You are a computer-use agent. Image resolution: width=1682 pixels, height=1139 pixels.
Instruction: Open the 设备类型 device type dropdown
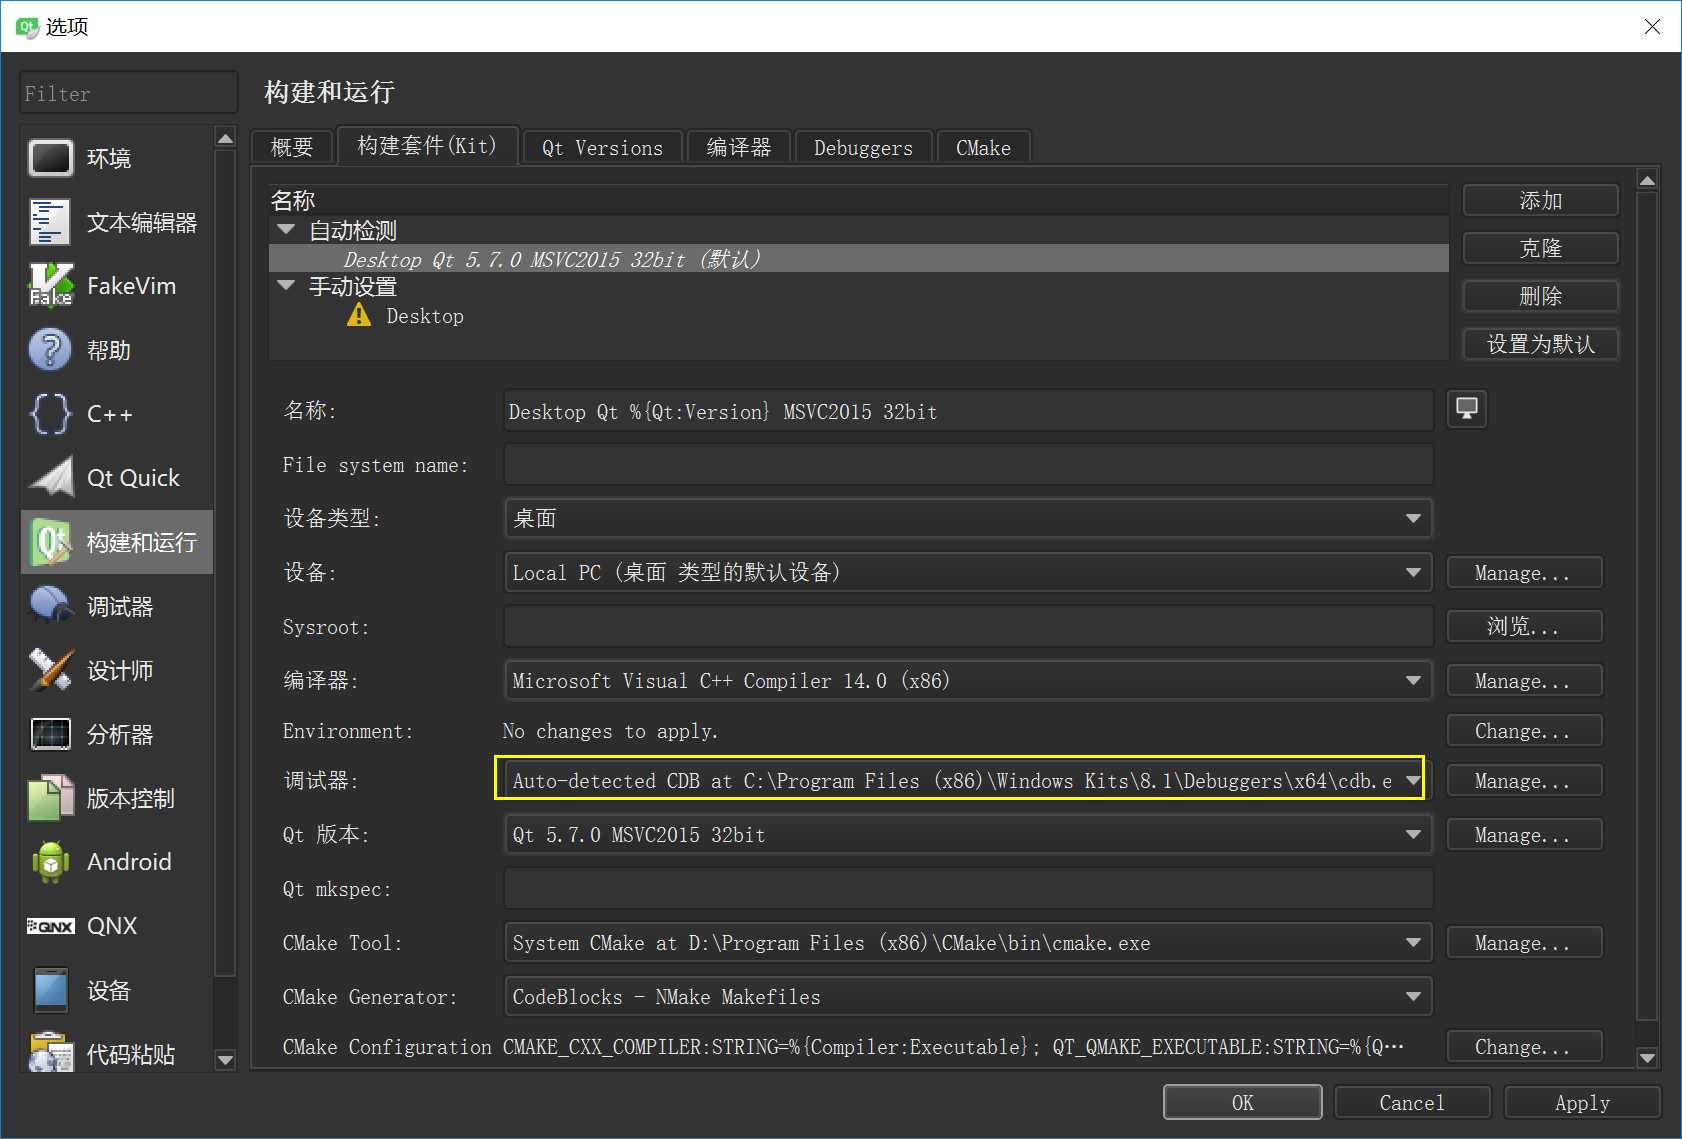968,518
